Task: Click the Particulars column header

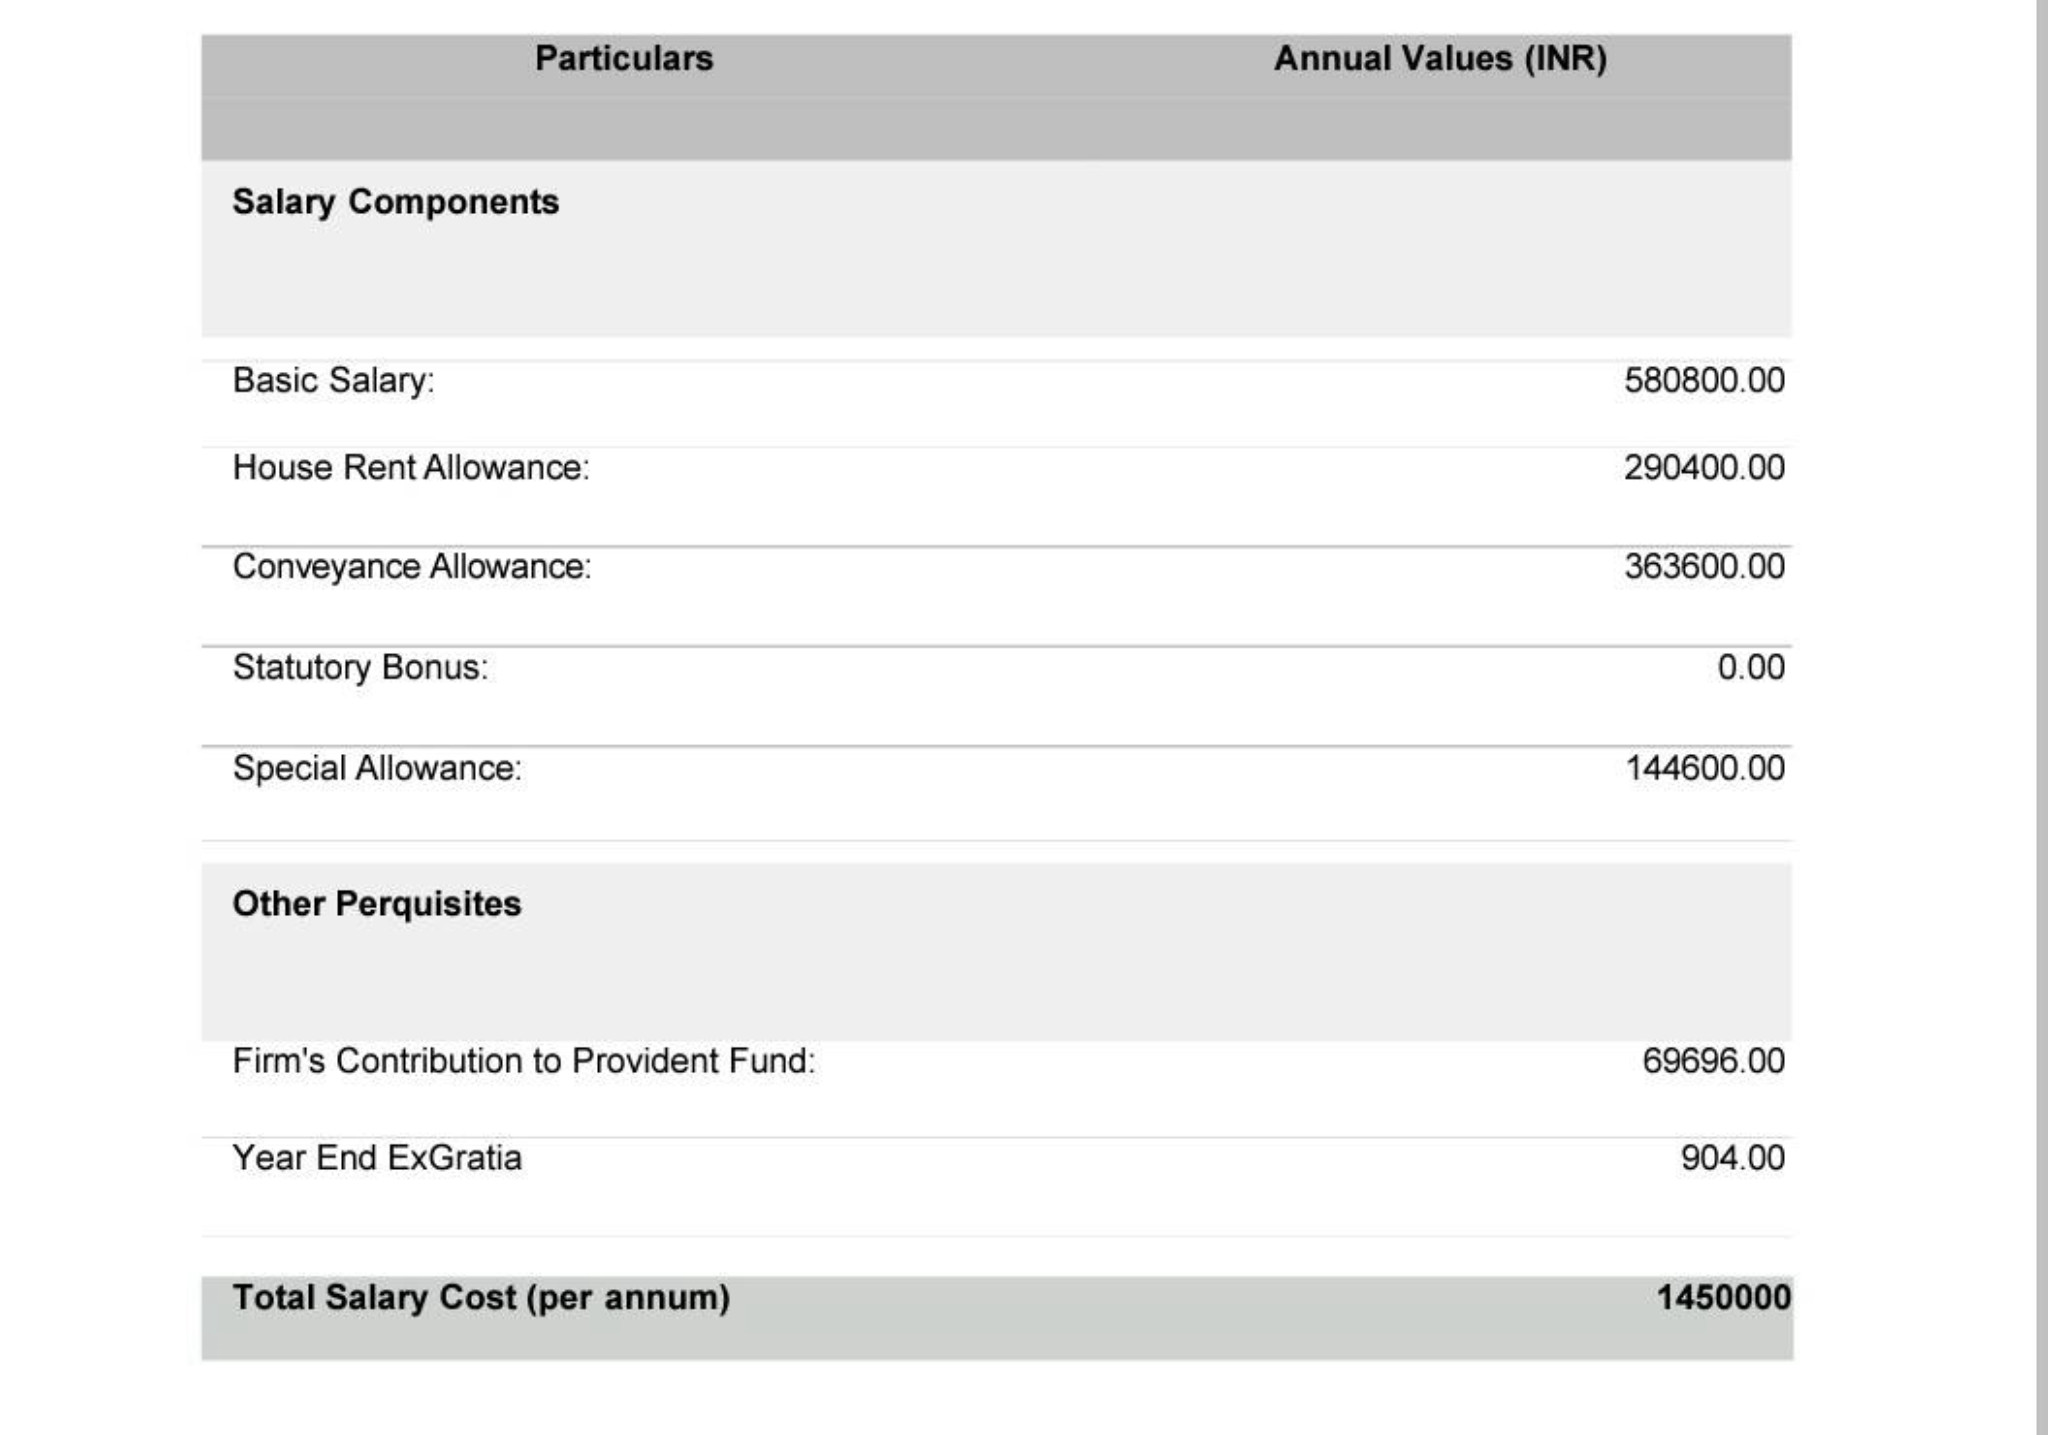Action: tap(624, 58)
